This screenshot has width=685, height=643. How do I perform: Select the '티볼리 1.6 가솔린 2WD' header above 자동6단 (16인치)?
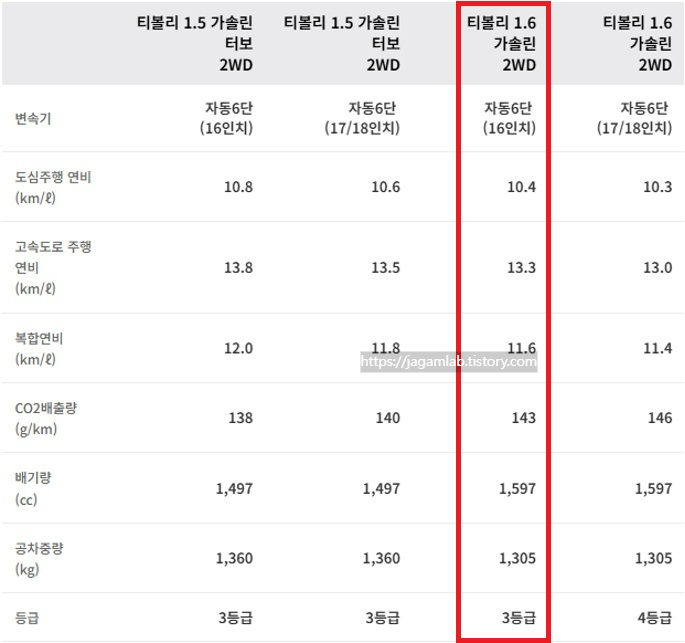(x=502, y=43)
